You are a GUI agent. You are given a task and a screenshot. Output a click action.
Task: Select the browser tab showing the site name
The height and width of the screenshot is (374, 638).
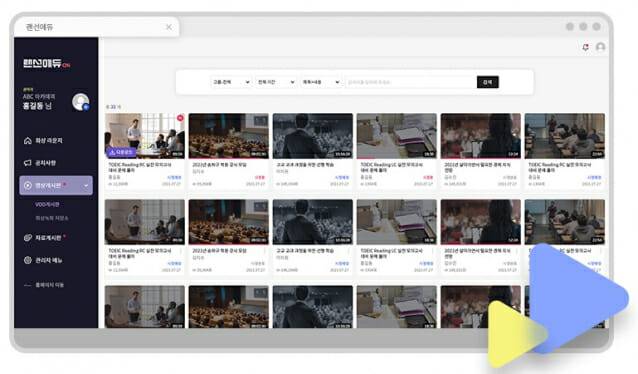point(96,27)
